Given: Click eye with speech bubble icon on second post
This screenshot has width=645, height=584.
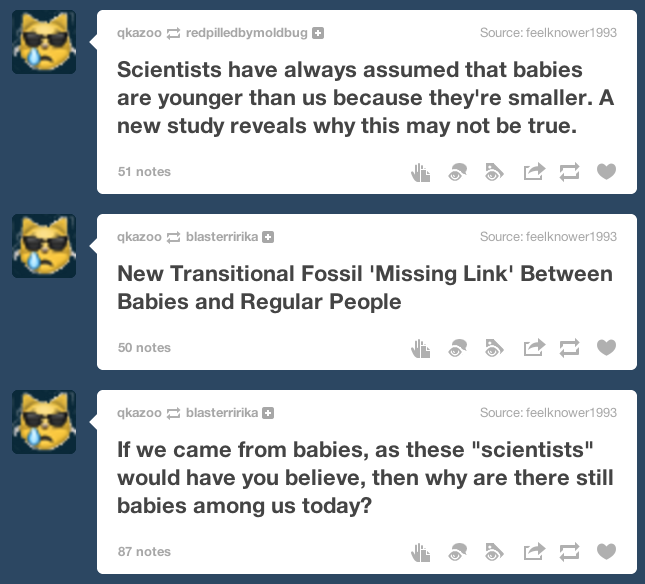Looking at the screenshot, I should pyautogui.click(x=457, y=348).
